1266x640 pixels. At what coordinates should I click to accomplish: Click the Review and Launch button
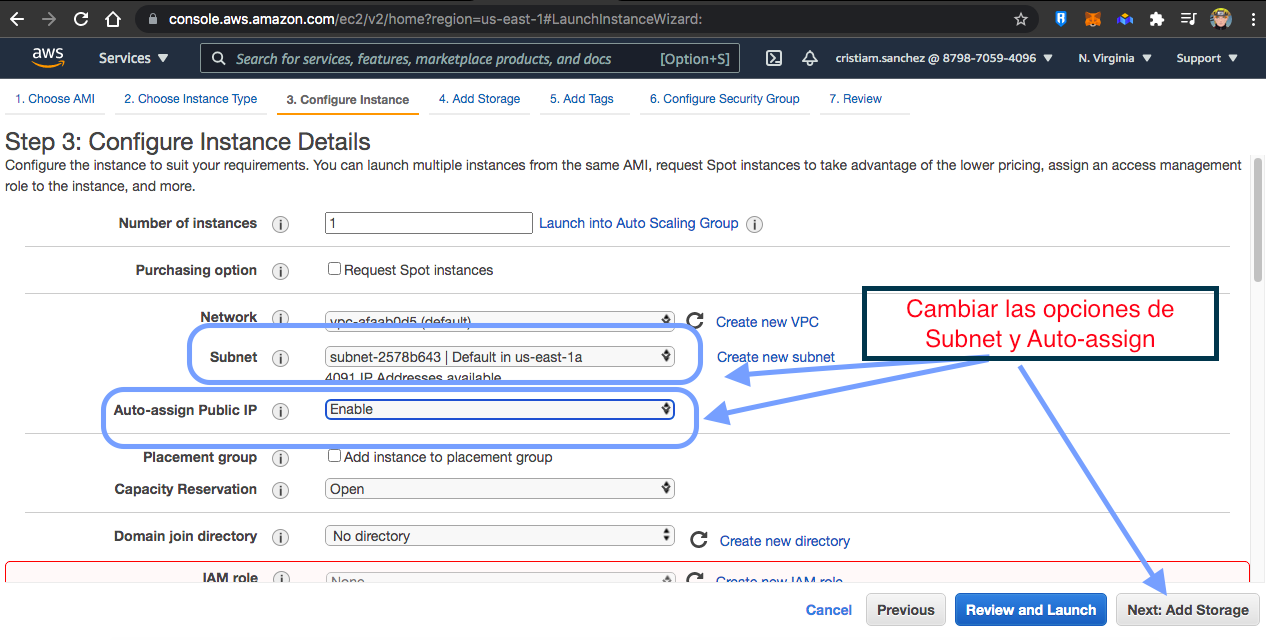click(1030, 610)
